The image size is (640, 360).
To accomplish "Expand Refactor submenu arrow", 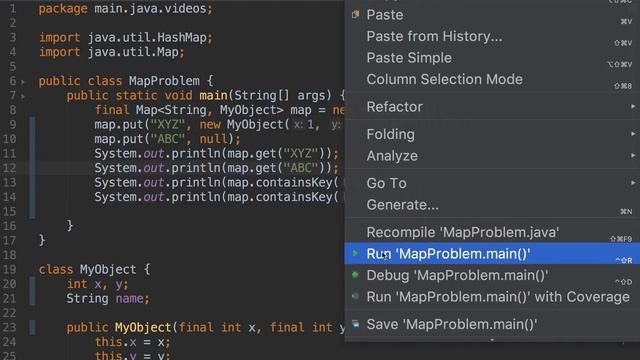I will (633, 106).
